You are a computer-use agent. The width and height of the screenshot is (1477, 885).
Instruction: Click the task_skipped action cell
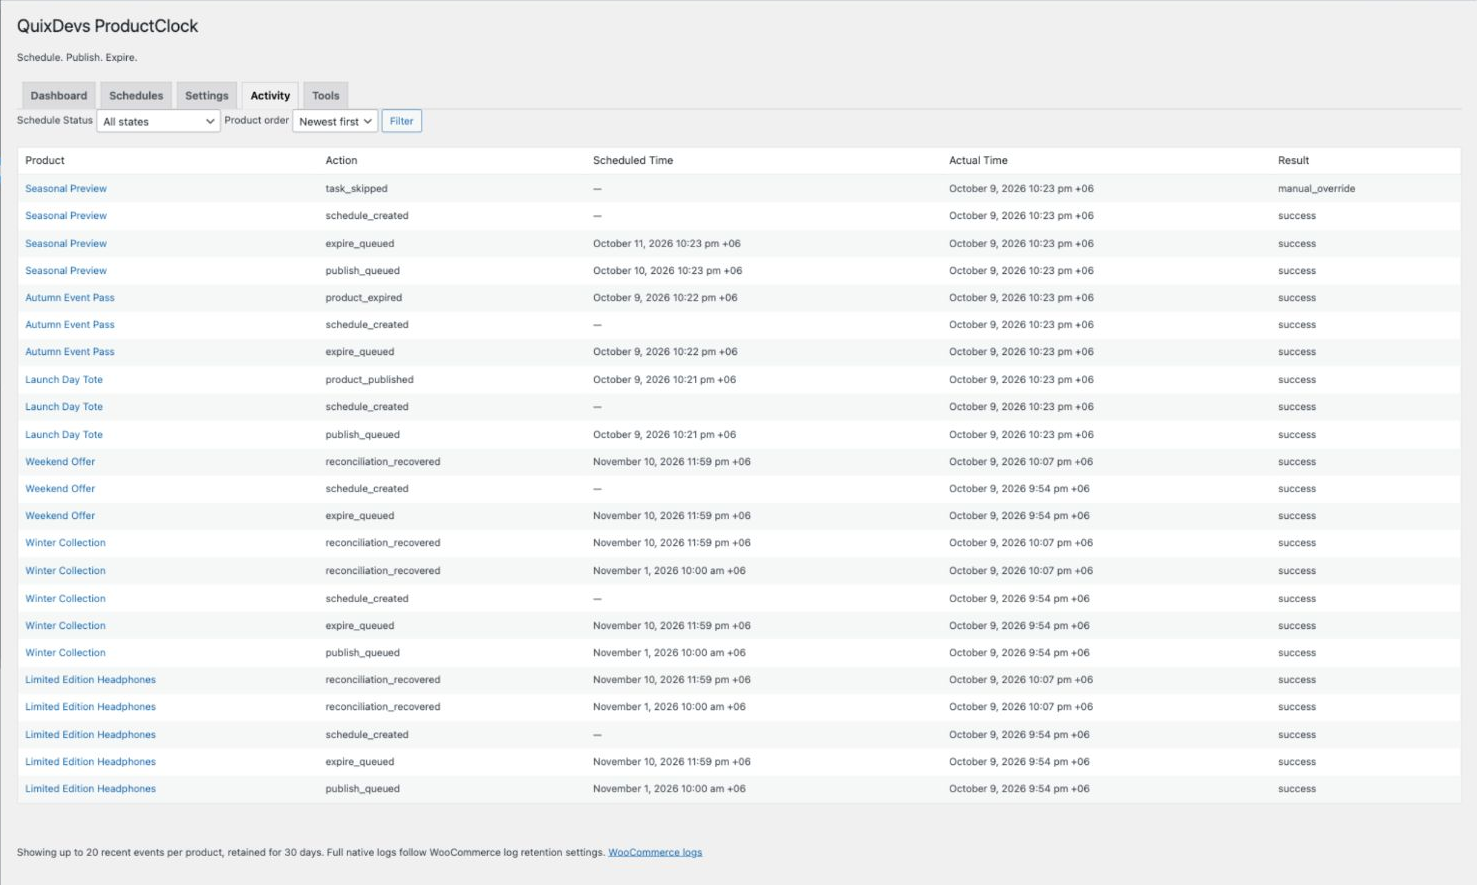point(356,188)
